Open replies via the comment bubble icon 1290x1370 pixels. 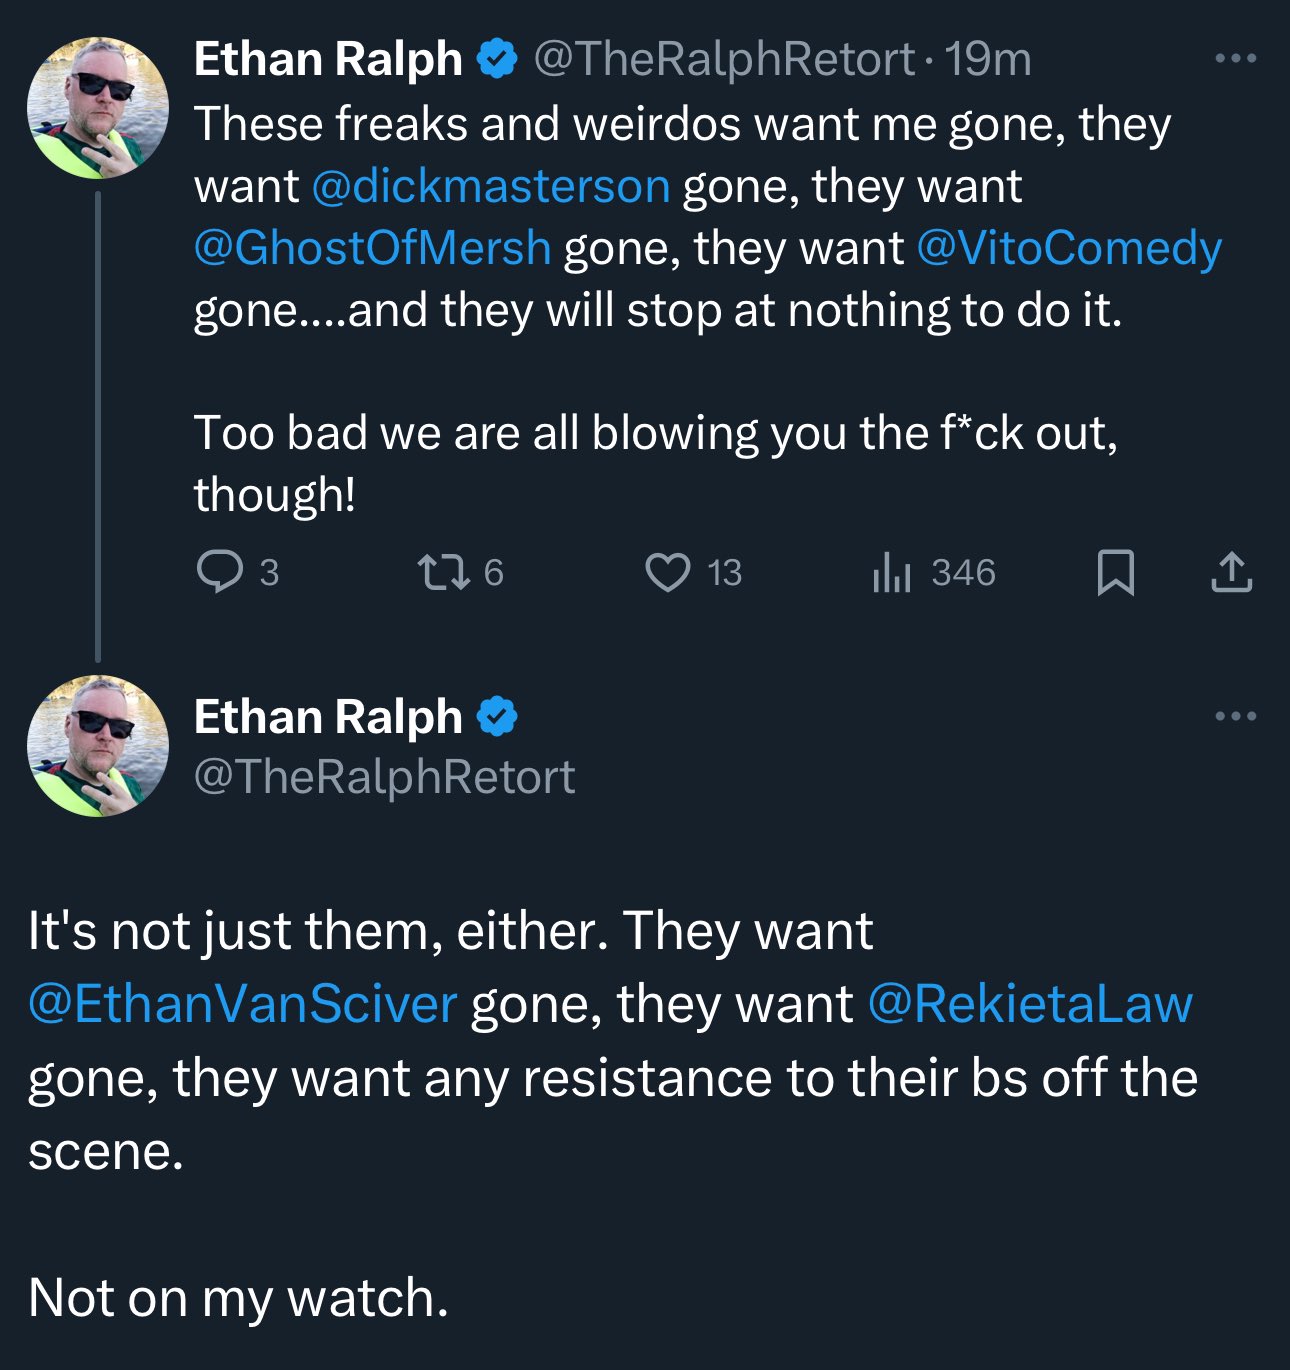219,573
